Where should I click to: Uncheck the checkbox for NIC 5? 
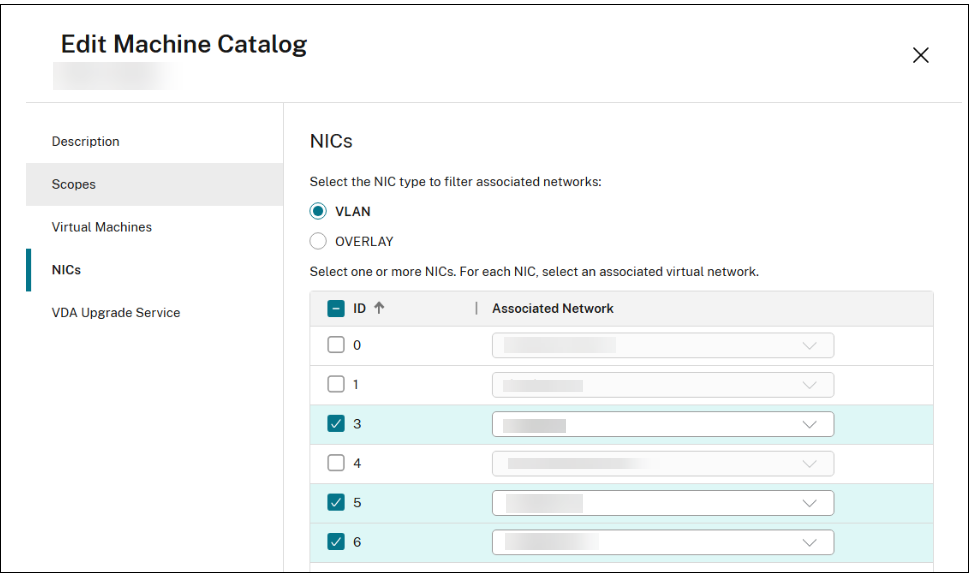[x=336, y=502]
